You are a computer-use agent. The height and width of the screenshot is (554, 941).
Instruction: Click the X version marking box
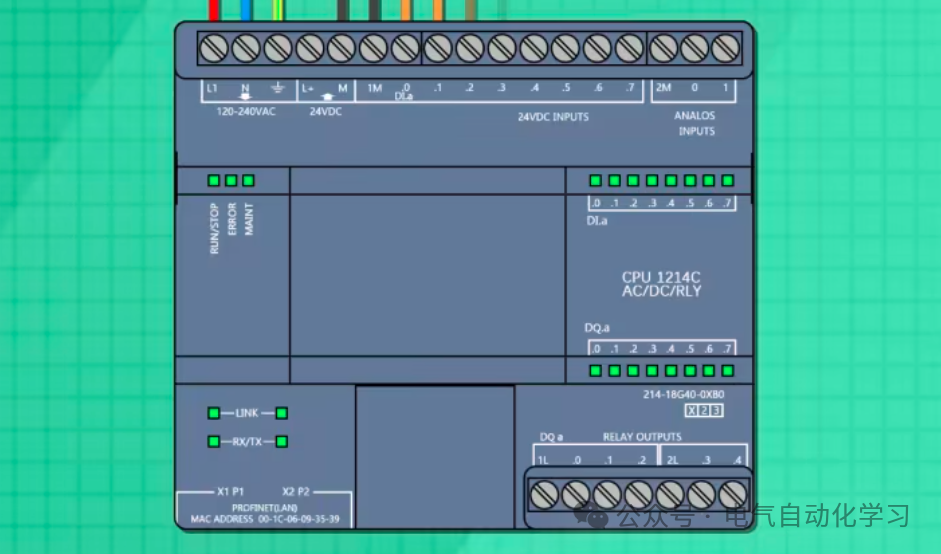[x=692, y=411]
